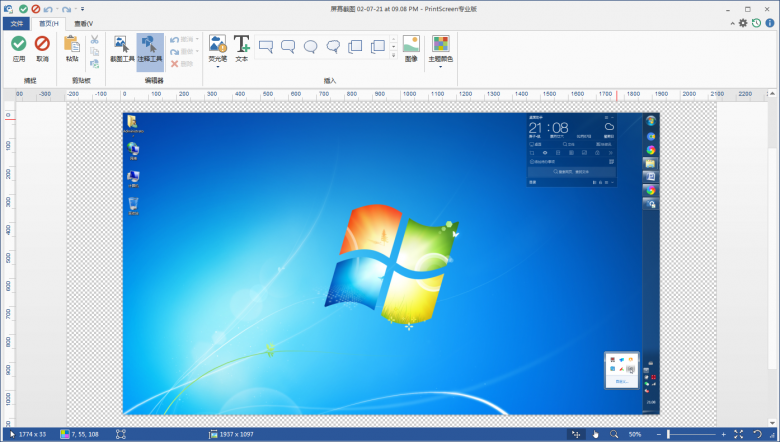Open settings via the gear icon
Screen dimensions: 780x442
(x=743, y=23)
